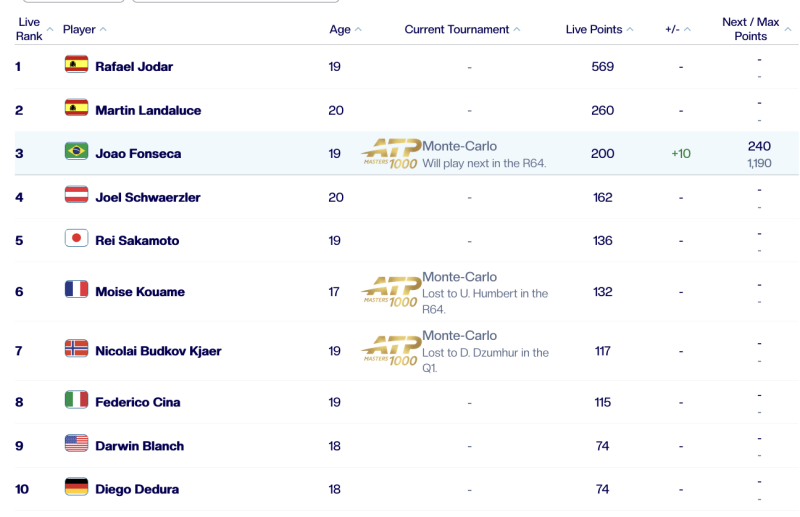Click Brazil flag next to Joao Fonseca
This screenshot has width=800, height=517.
pos(77,151)
